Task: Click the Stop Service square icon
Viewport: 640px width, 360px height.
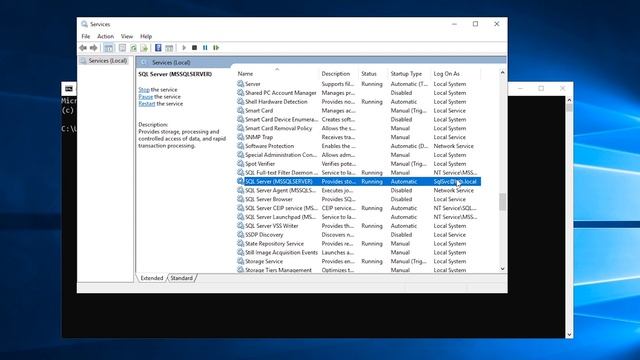Action: (x=194, y=48)
